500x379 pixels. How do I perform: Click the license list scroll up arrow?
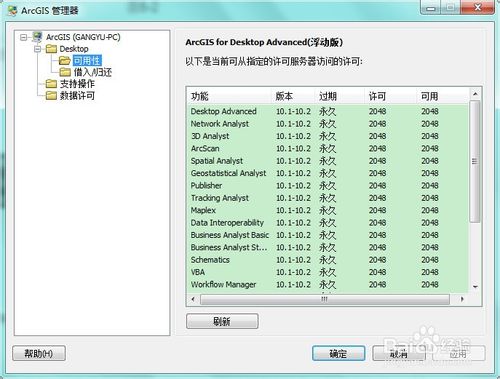[x=475, y=94]
